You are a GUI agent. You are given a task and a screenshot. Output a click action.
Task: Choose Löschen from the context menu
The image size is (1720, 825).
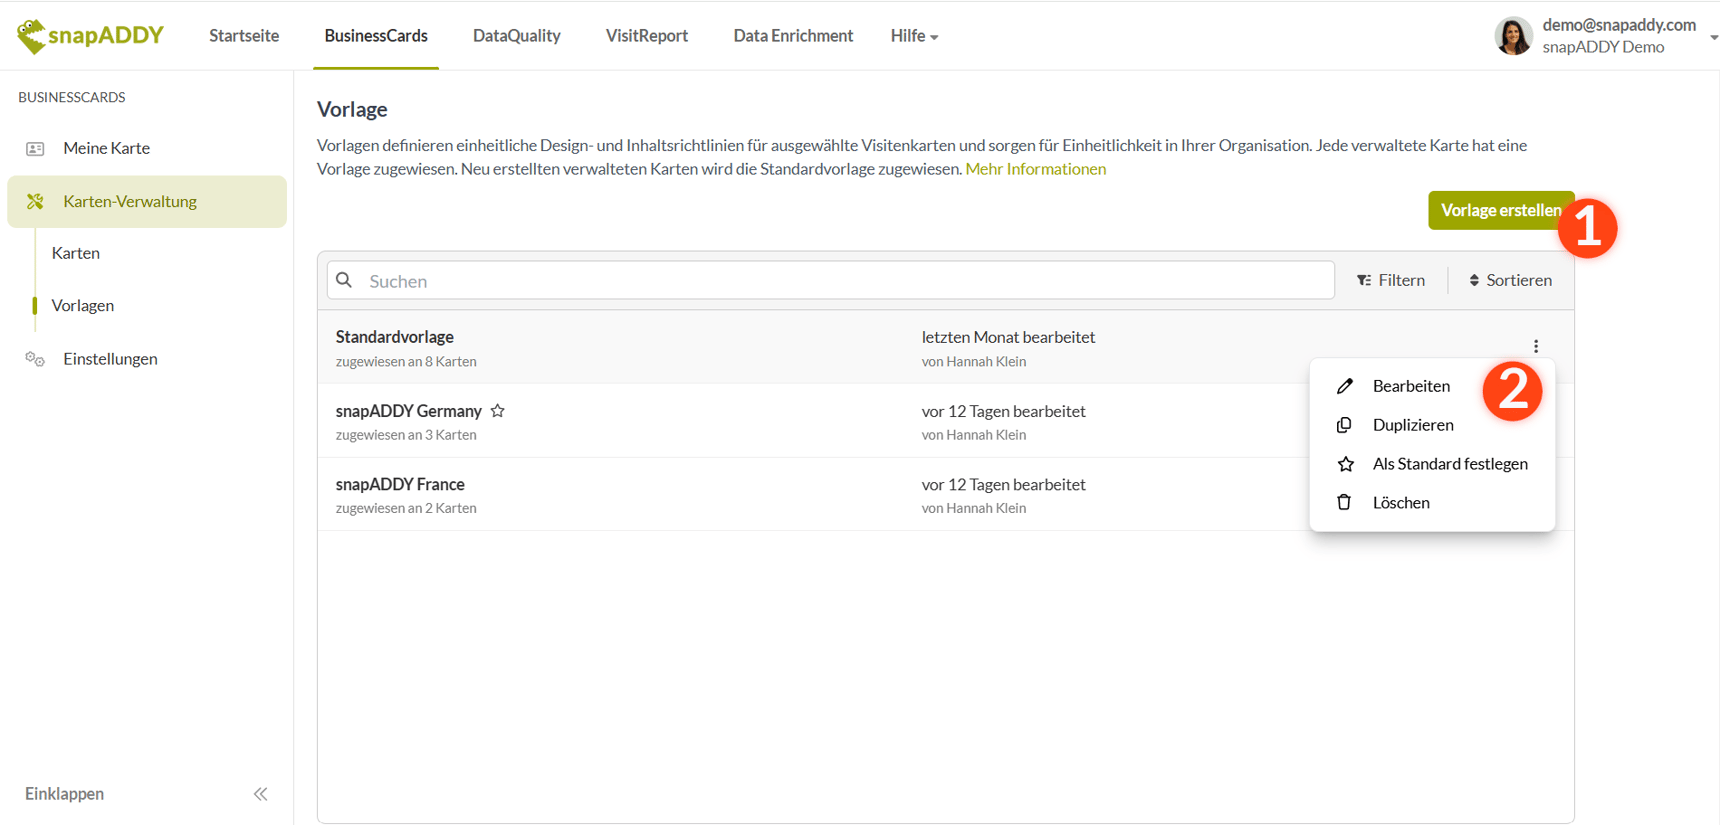point(1400,503)
